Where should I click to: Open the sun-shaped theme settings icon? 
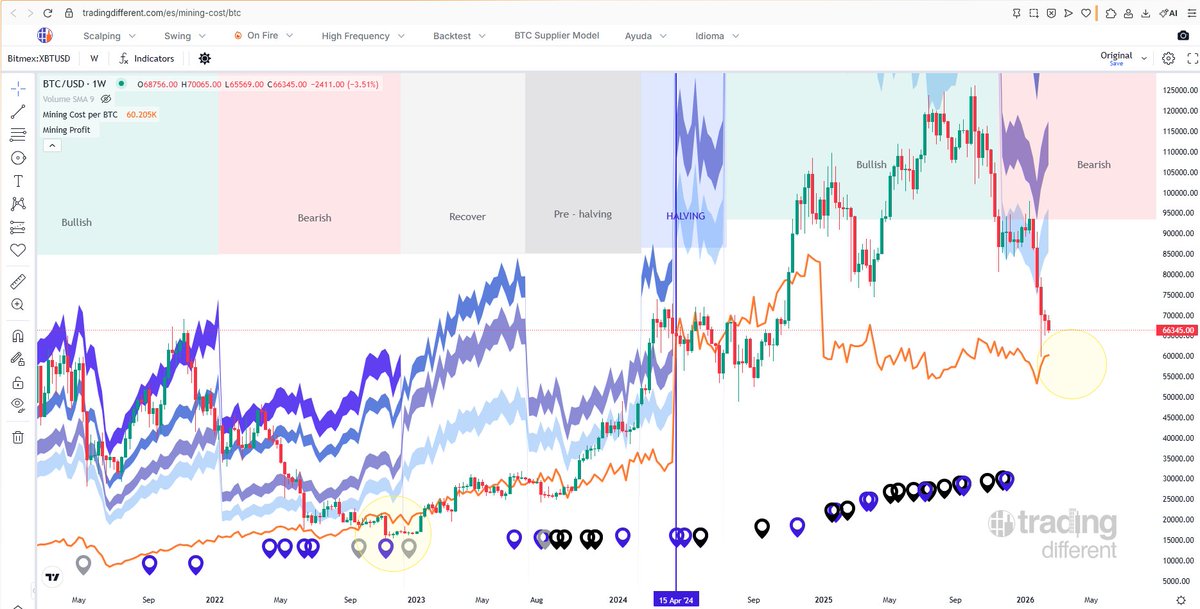(205, 59)
